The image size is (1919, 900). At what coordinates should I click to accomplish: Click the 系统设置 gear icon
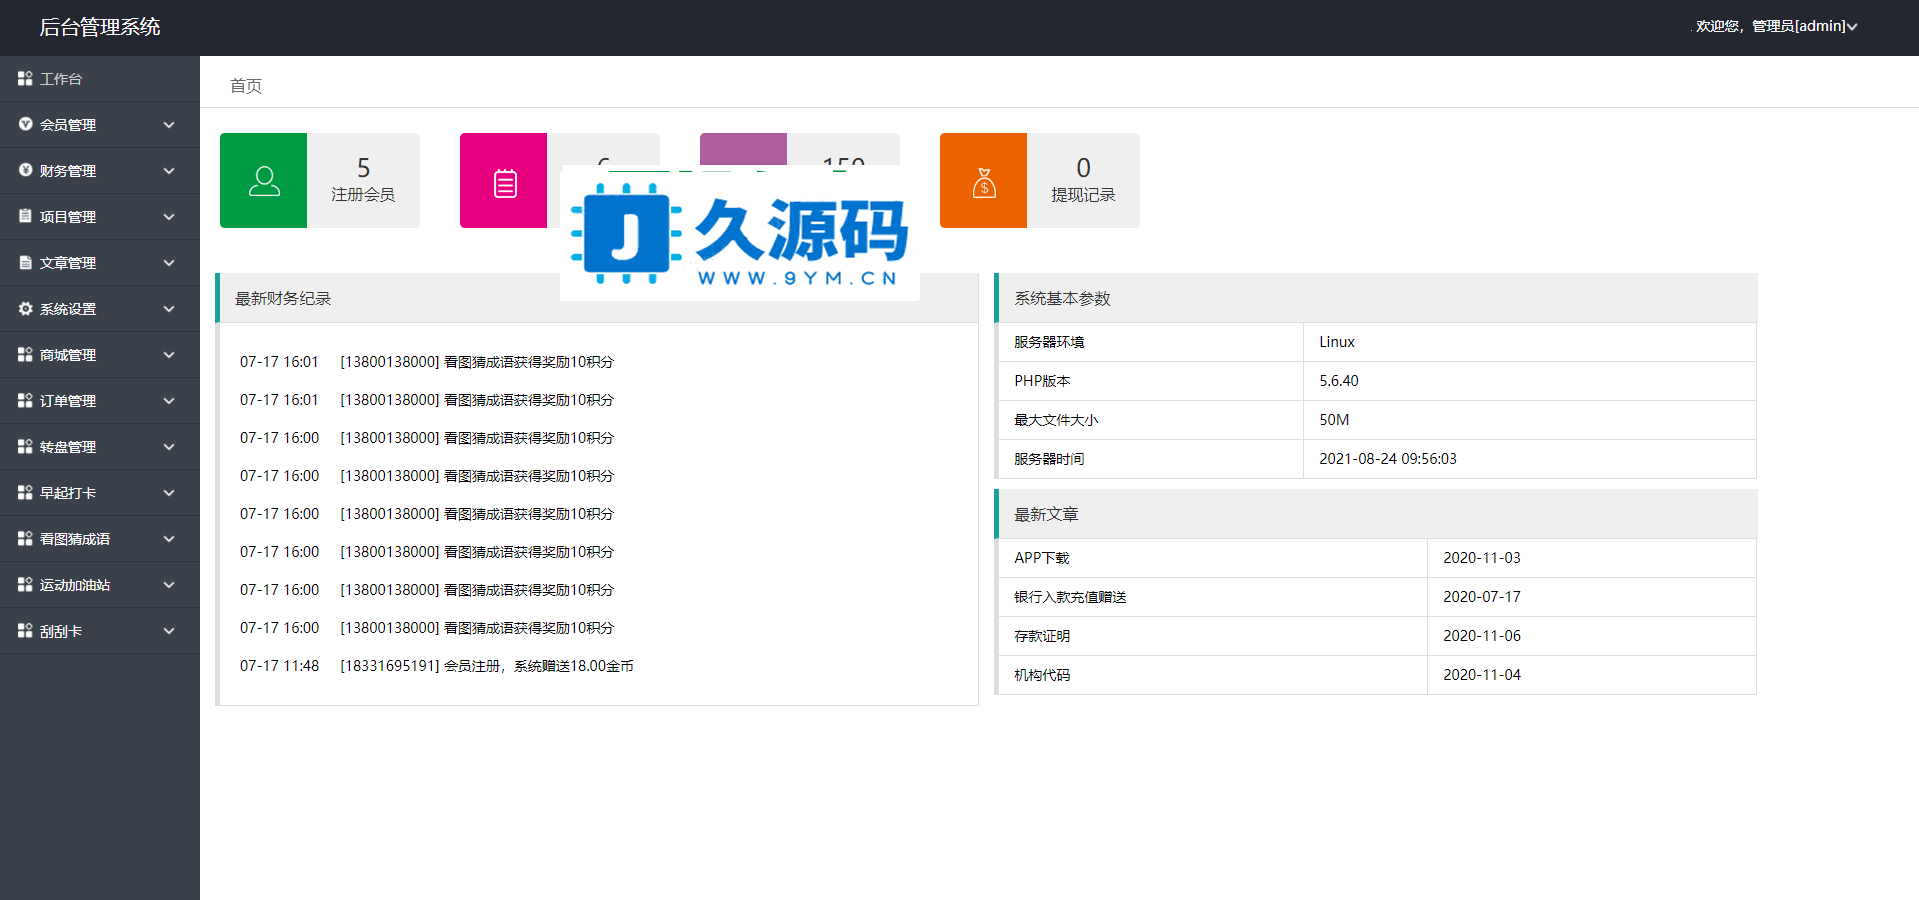[x=25, y=309]
